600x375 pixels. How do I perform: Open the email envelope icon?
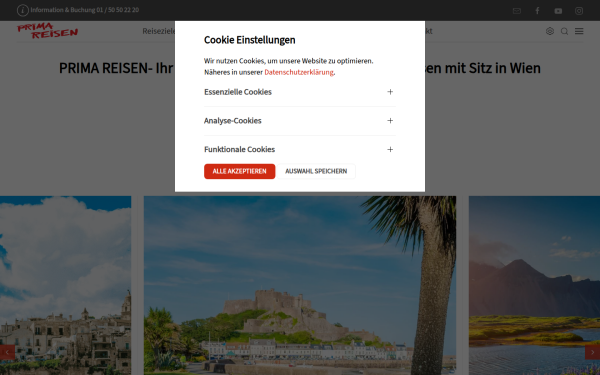point(517,11)
